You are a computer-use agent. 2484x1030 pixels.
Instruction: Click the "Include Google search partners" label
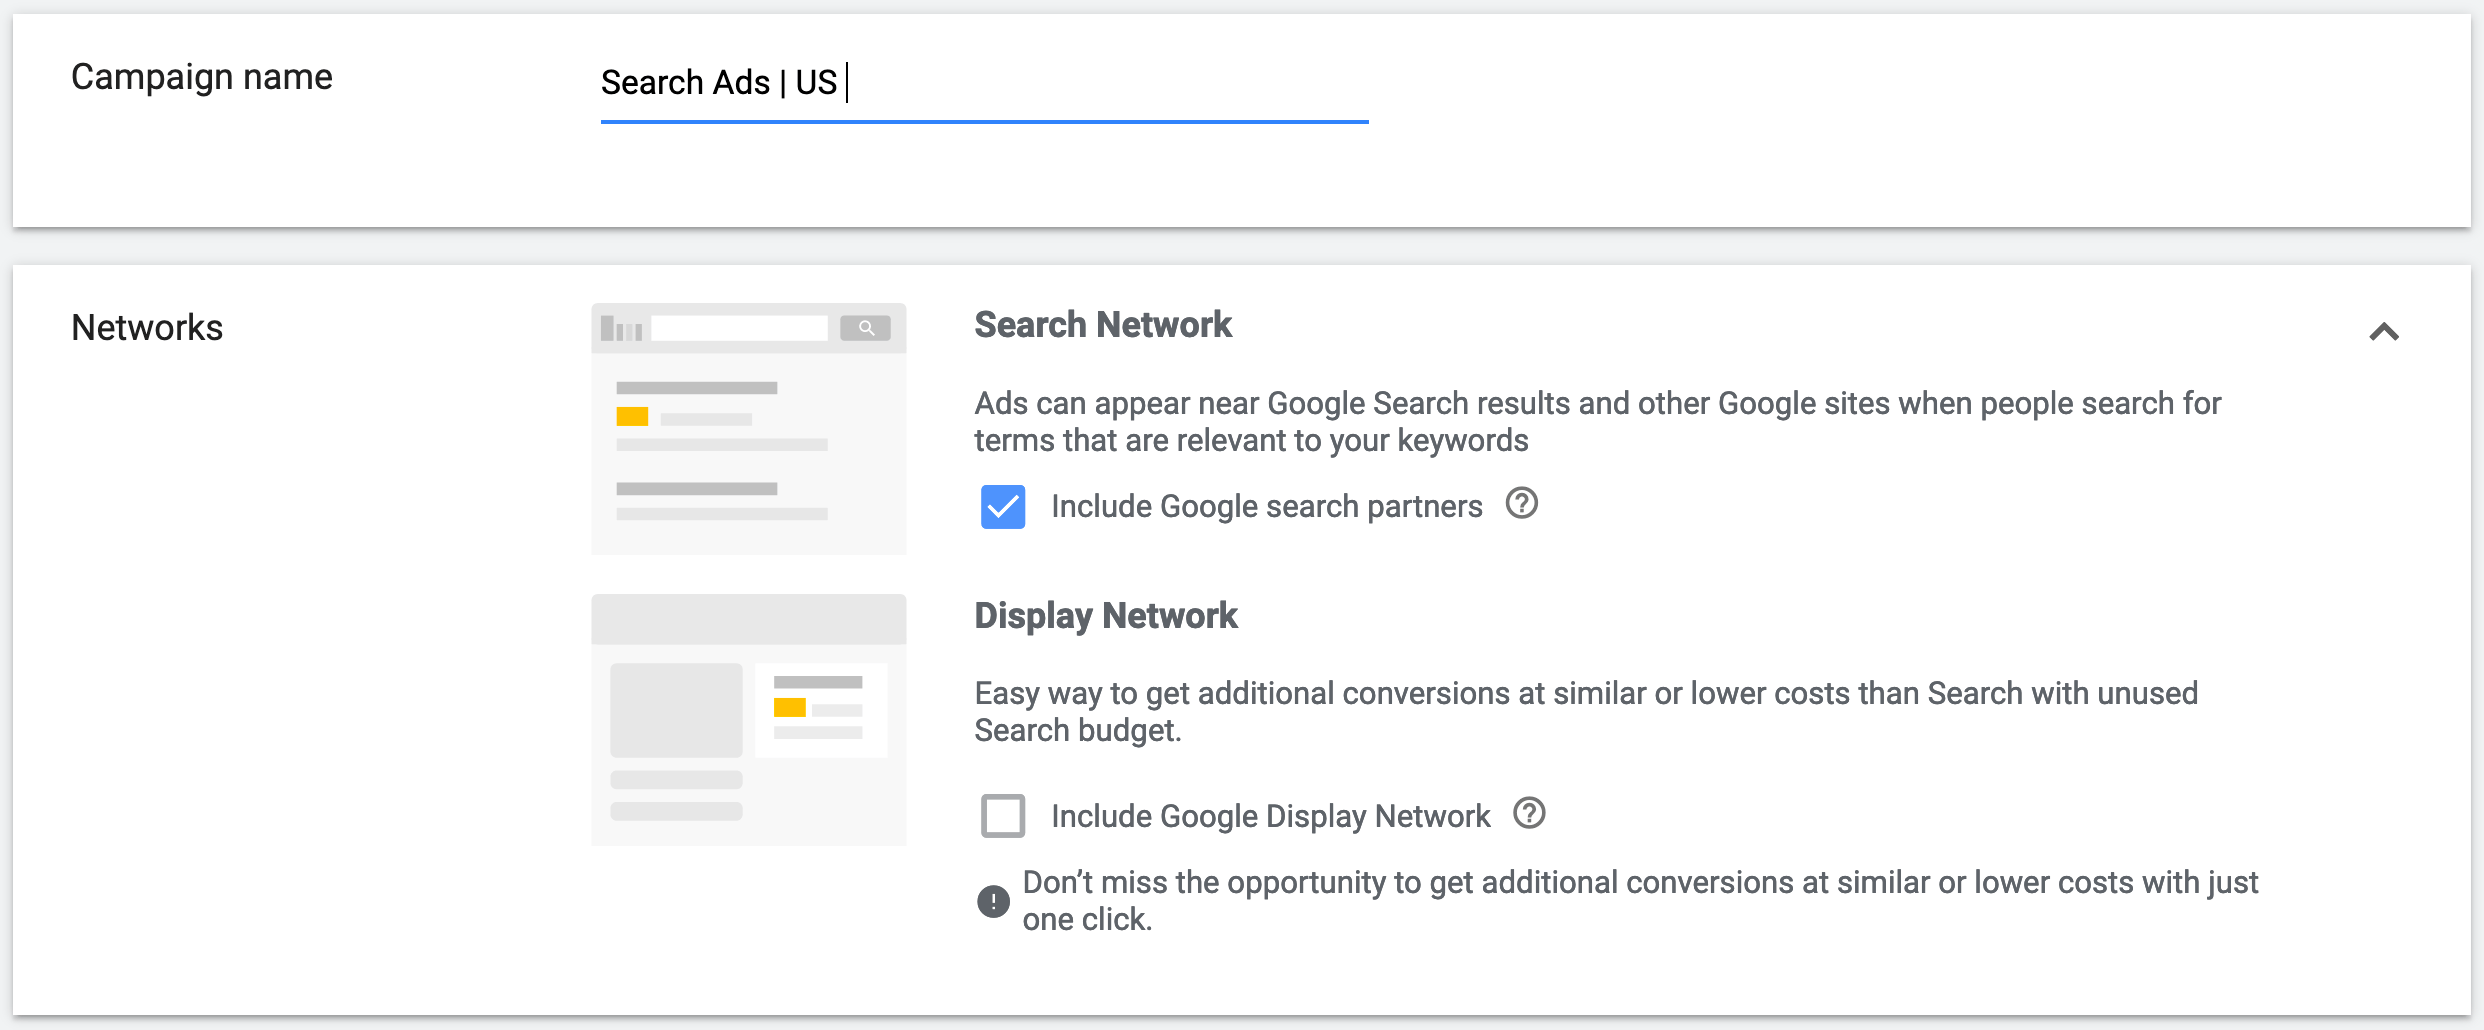[1266, 507]
